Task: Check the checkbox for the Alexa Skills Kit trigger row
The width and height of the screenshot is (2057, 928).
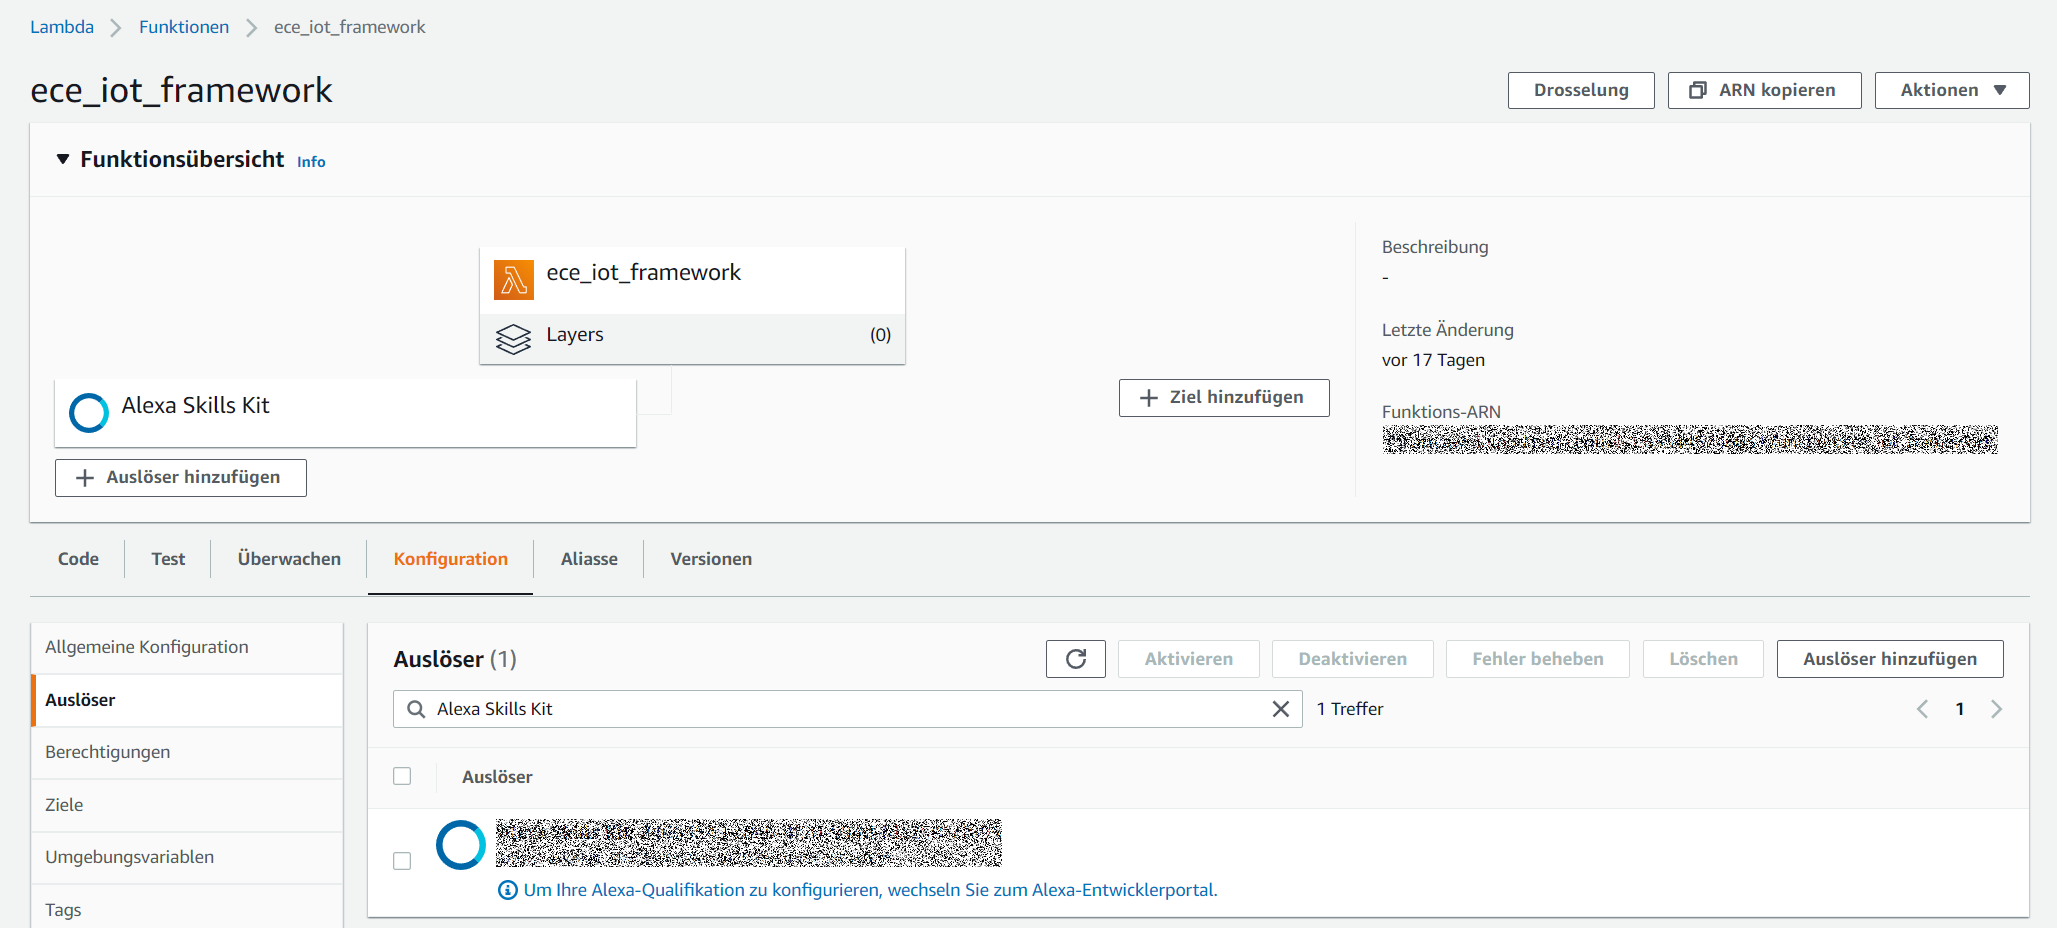Action: [x=403, y=860]
